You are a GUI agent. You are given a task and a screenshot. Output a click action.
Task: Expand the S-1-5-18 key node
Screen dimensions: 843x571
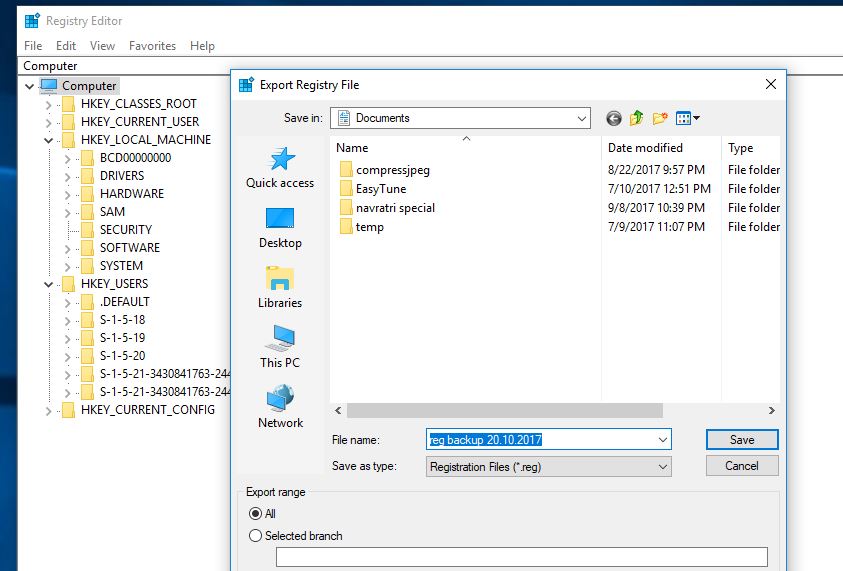[67, 321]
